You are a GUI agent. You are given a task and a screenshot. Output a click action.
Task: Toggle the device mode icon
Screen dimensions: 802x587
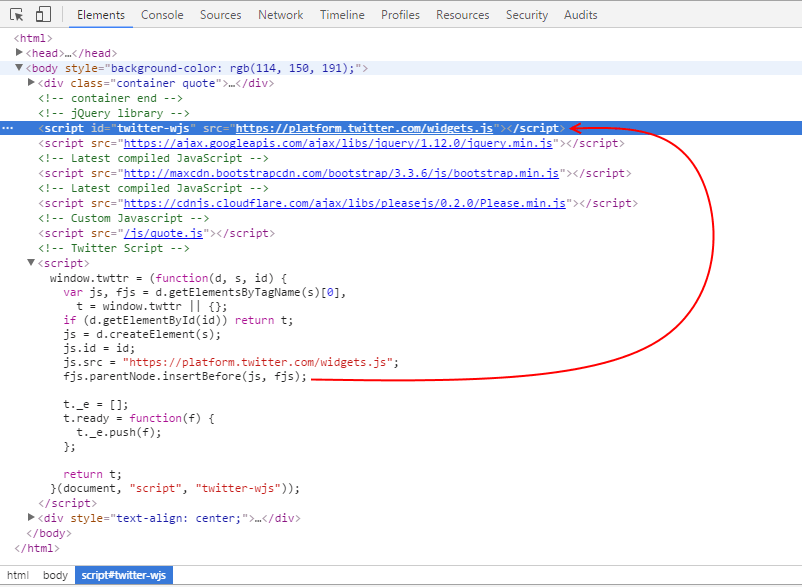tap(43, 15)
